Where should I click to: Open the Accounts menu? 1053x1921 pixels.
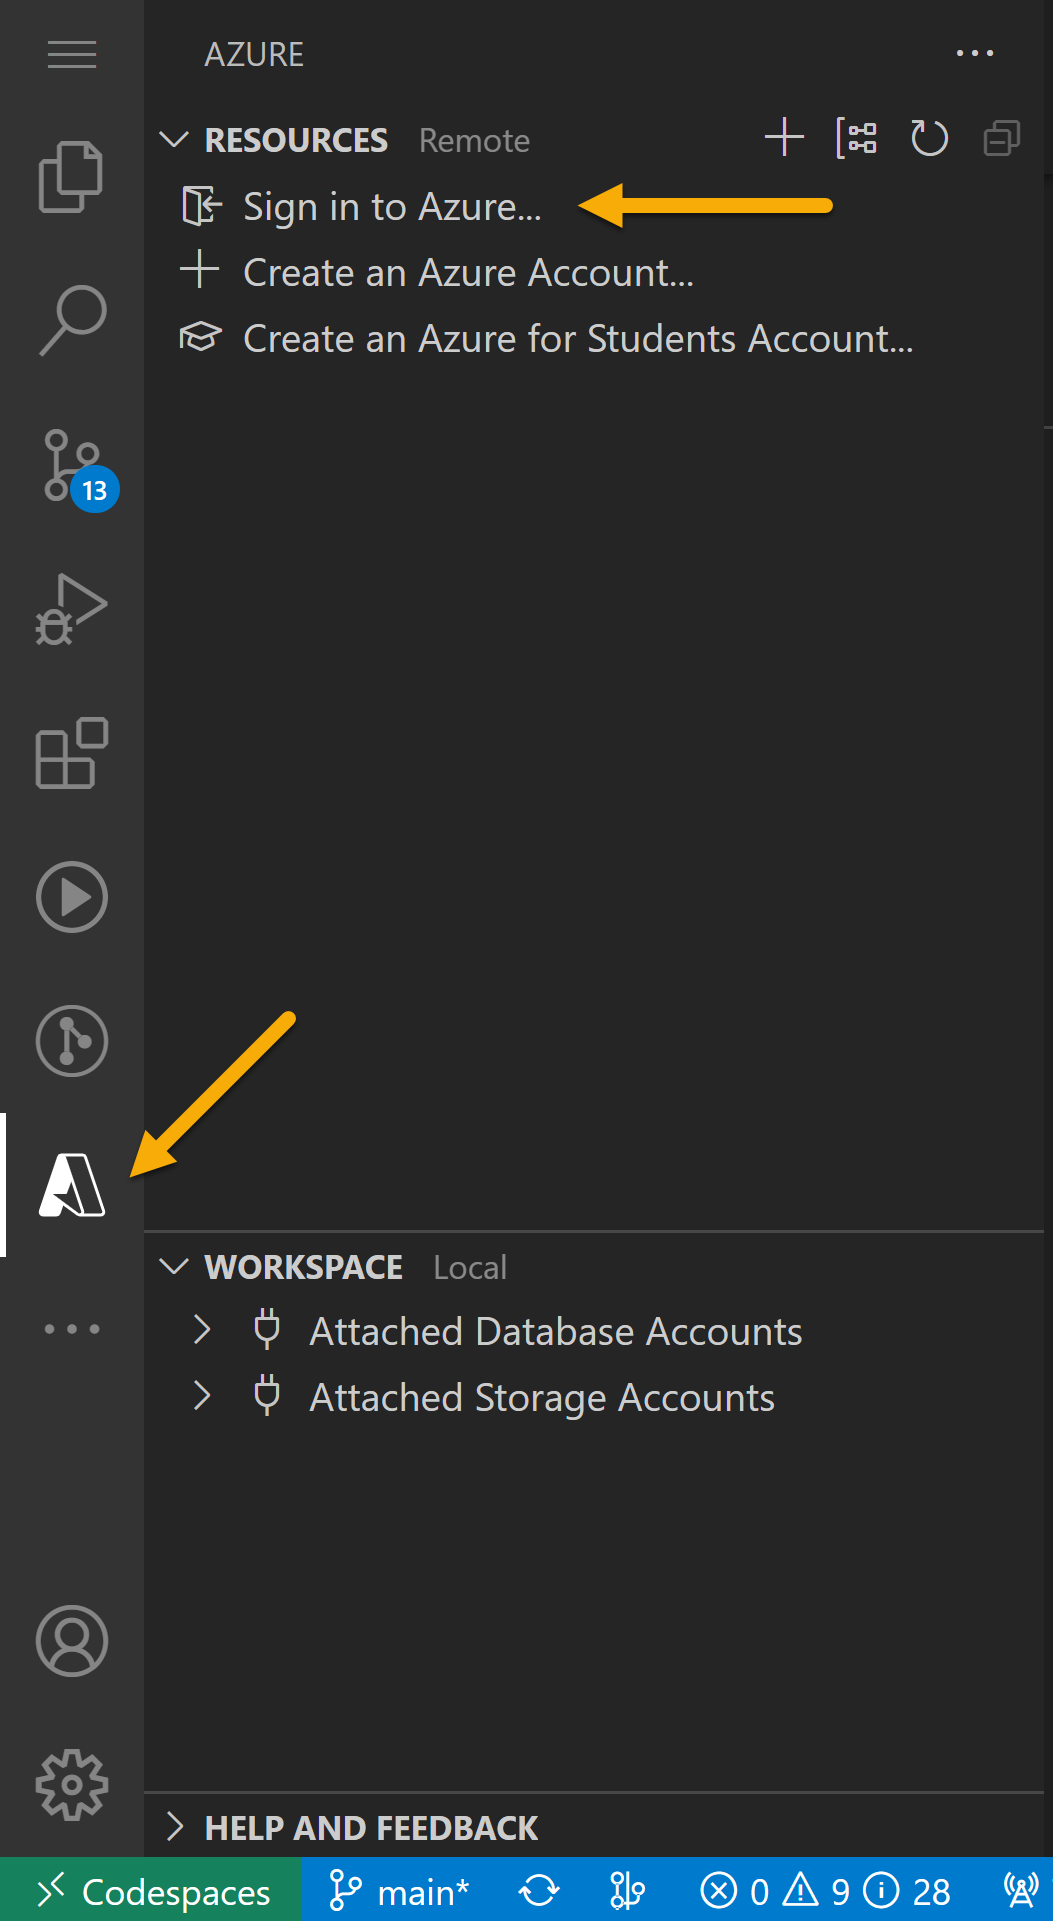coord(72,1641)
